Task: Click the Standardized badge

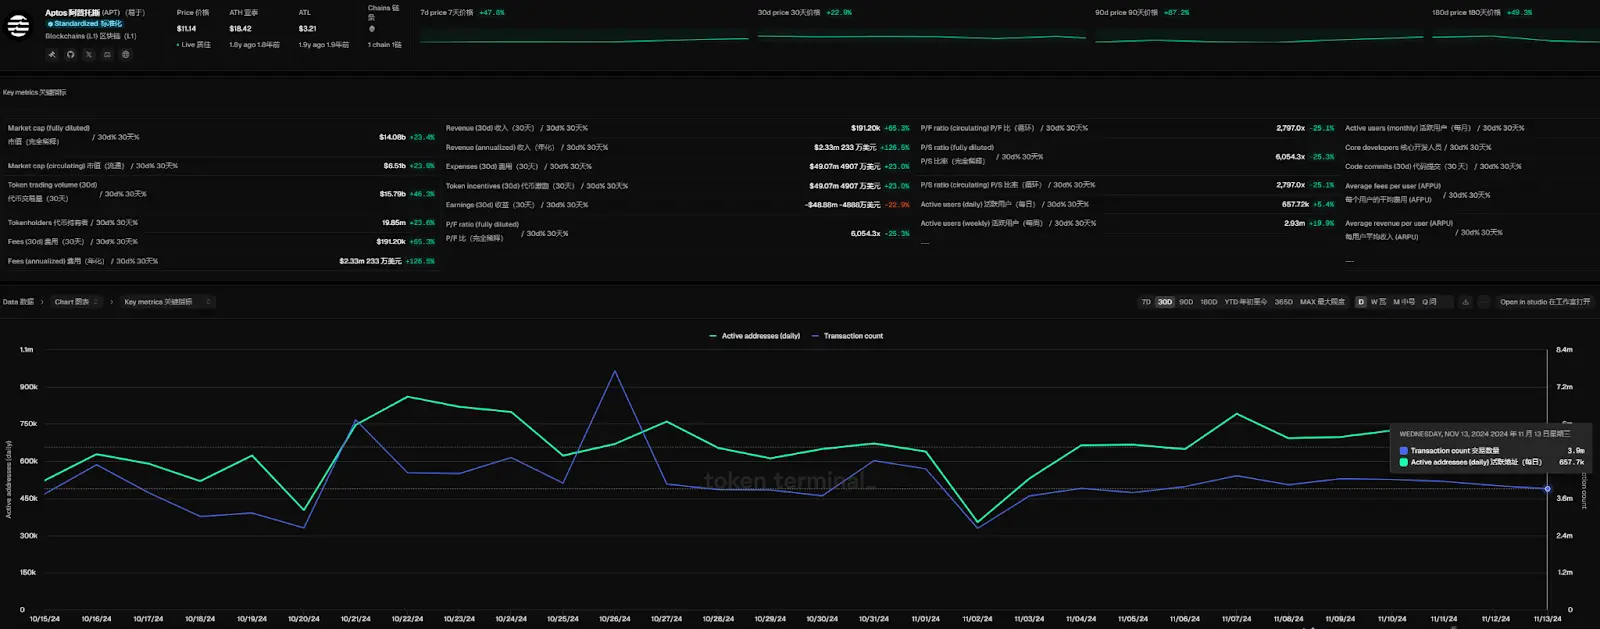Action: 85,24
